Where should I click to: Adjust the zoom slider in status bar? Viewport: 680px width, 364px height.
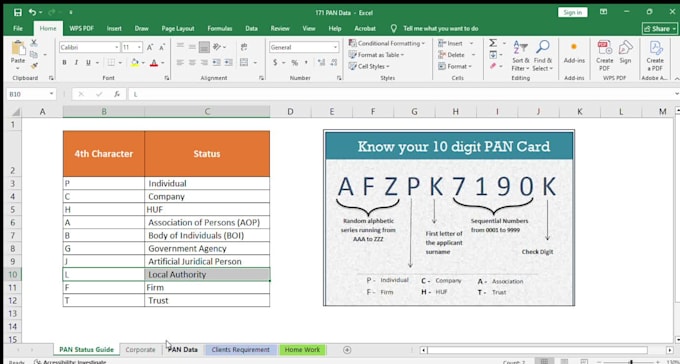tap(631, 361)
